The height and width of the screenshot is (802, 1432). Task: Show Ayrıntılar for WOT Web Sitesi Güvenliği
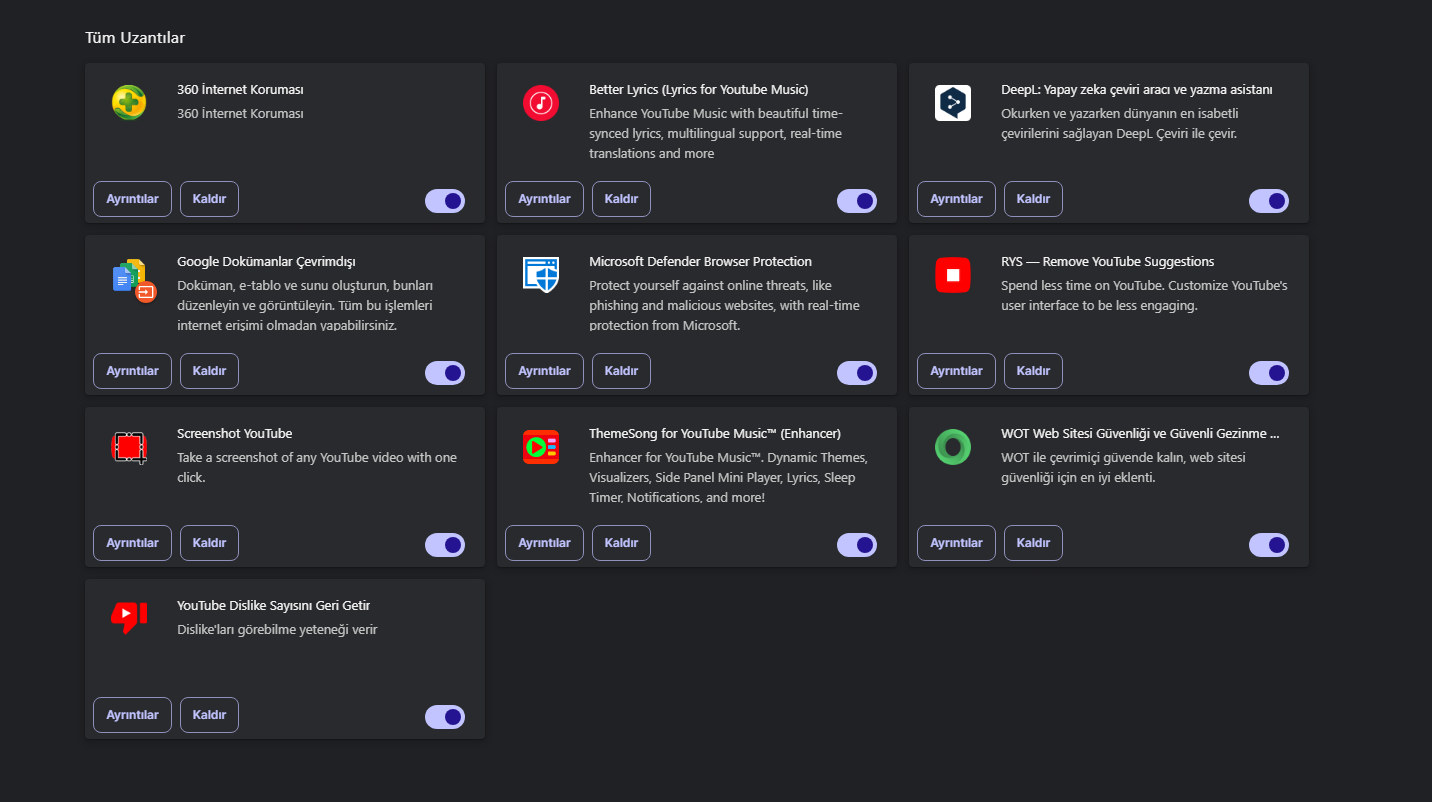coord(957,543)
